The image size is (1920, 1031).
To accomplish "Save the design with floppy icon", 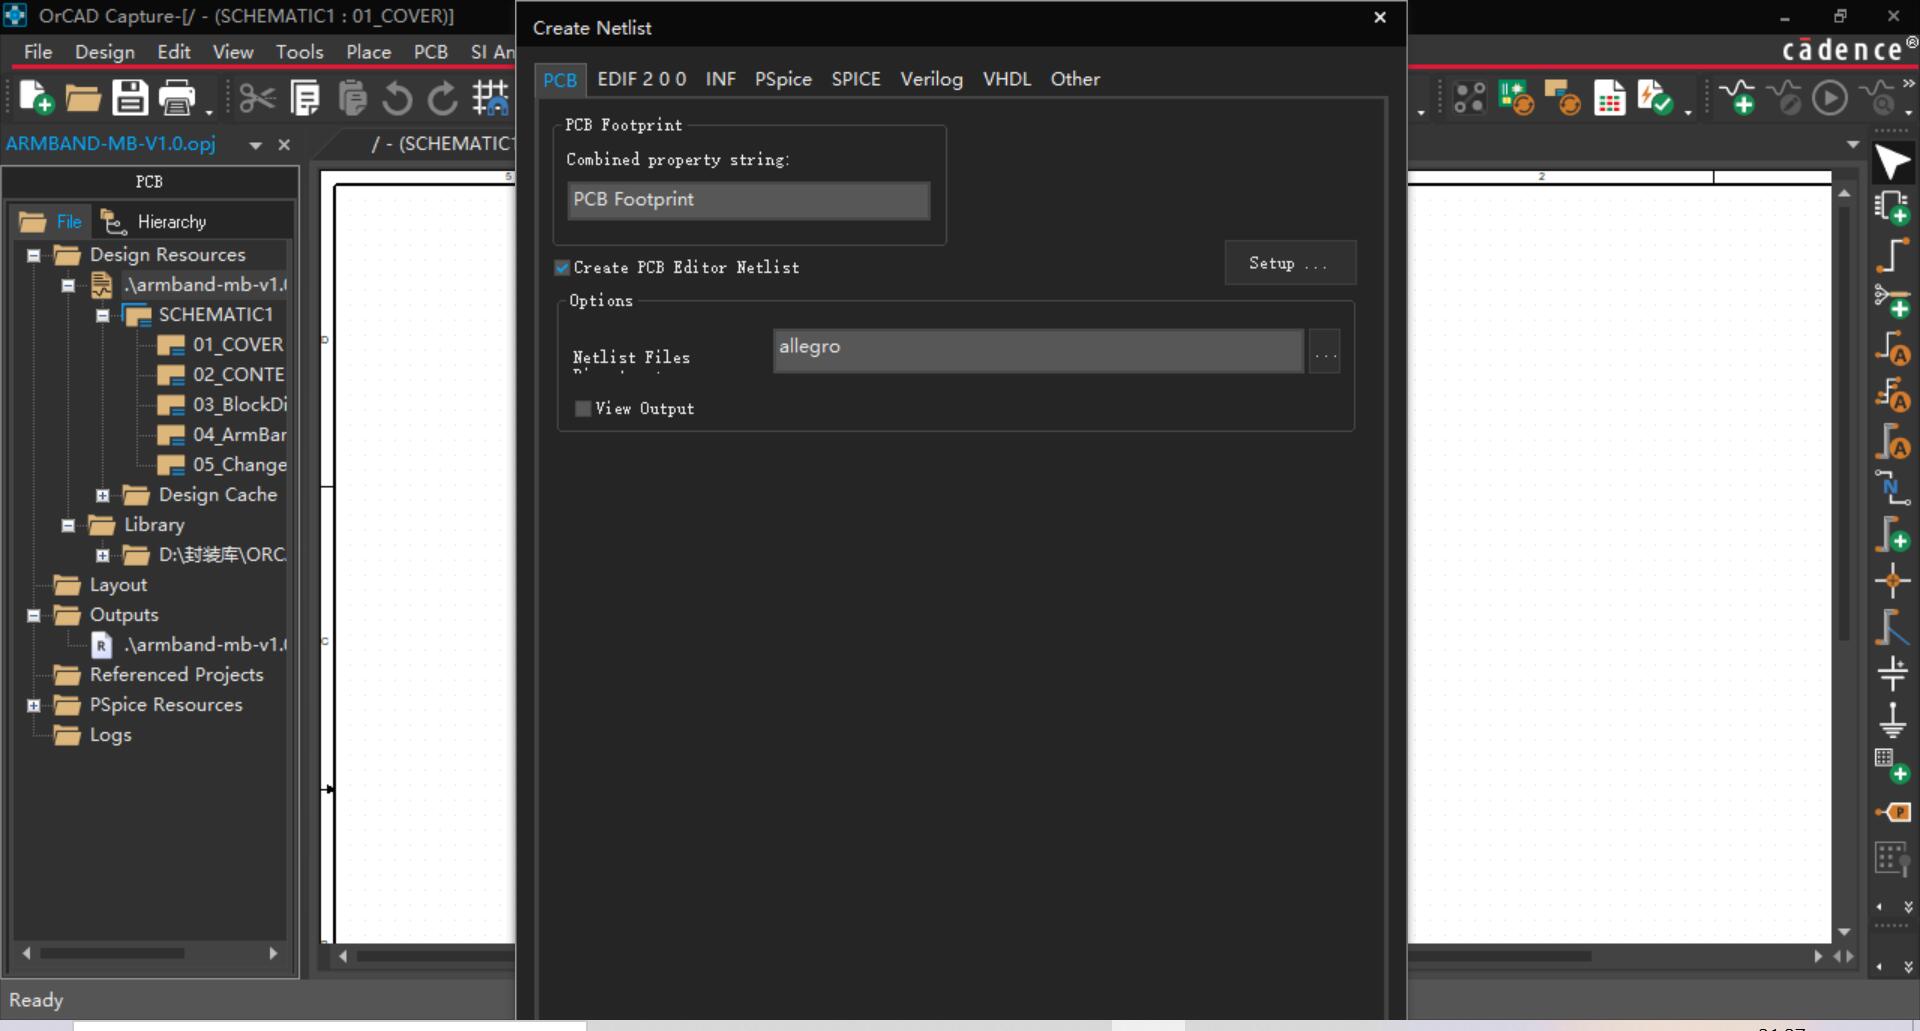I will click(130, 98).
